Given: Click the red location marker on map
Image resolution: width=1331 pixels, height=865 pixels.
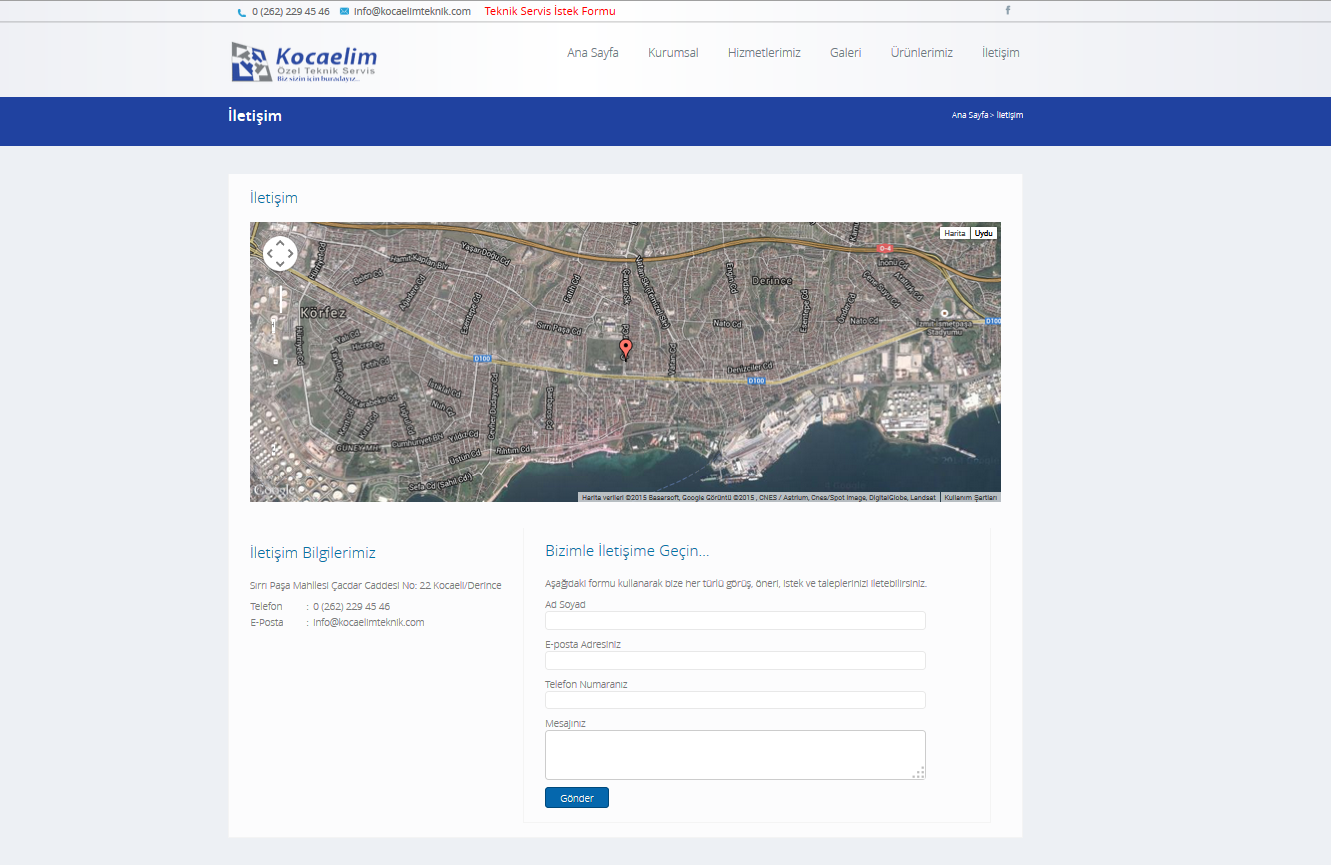Looking at the screenshot, I should click(x=626, y=348).
